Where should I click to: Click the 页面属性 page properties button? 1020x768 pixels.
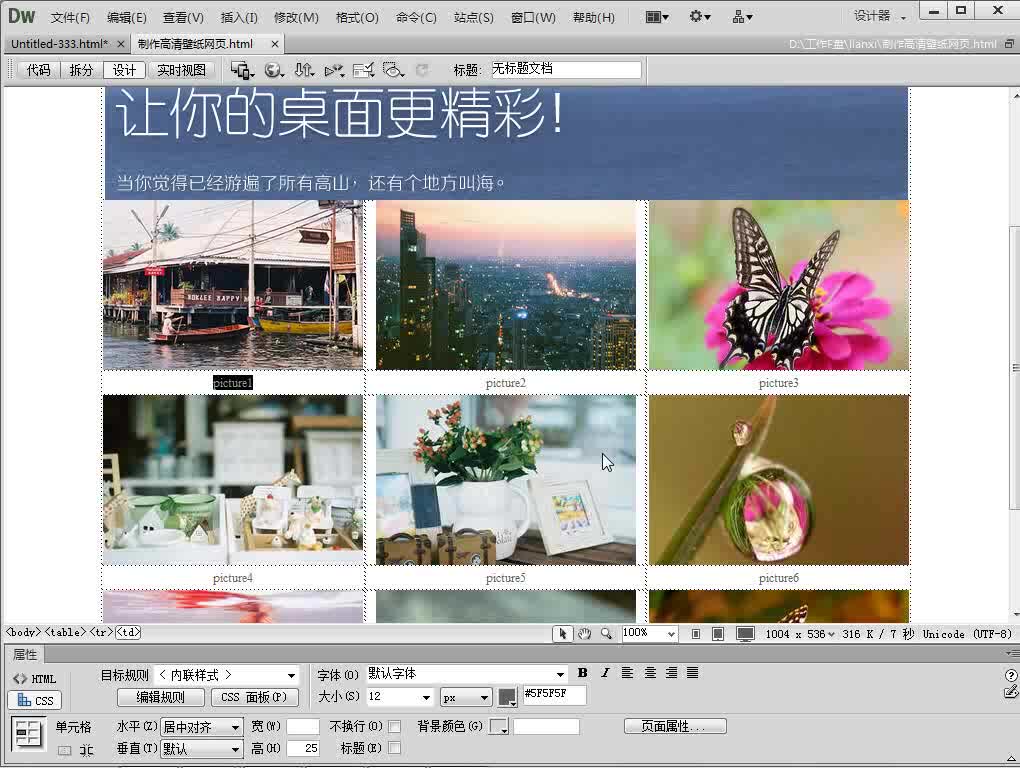[x=675, y=726]
